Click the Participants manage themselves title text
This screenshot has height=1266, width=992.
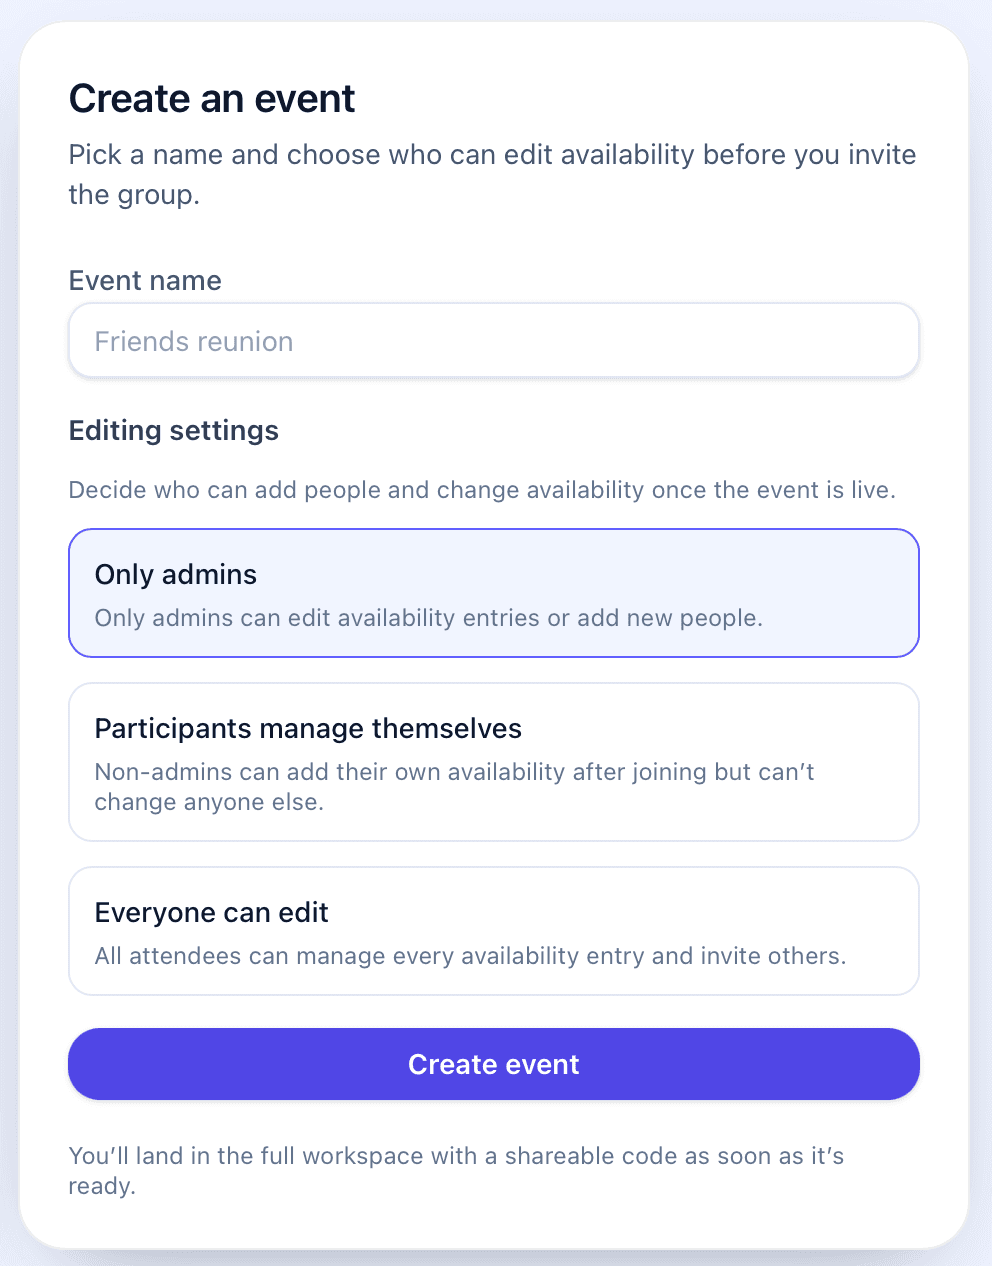(308, 728)
